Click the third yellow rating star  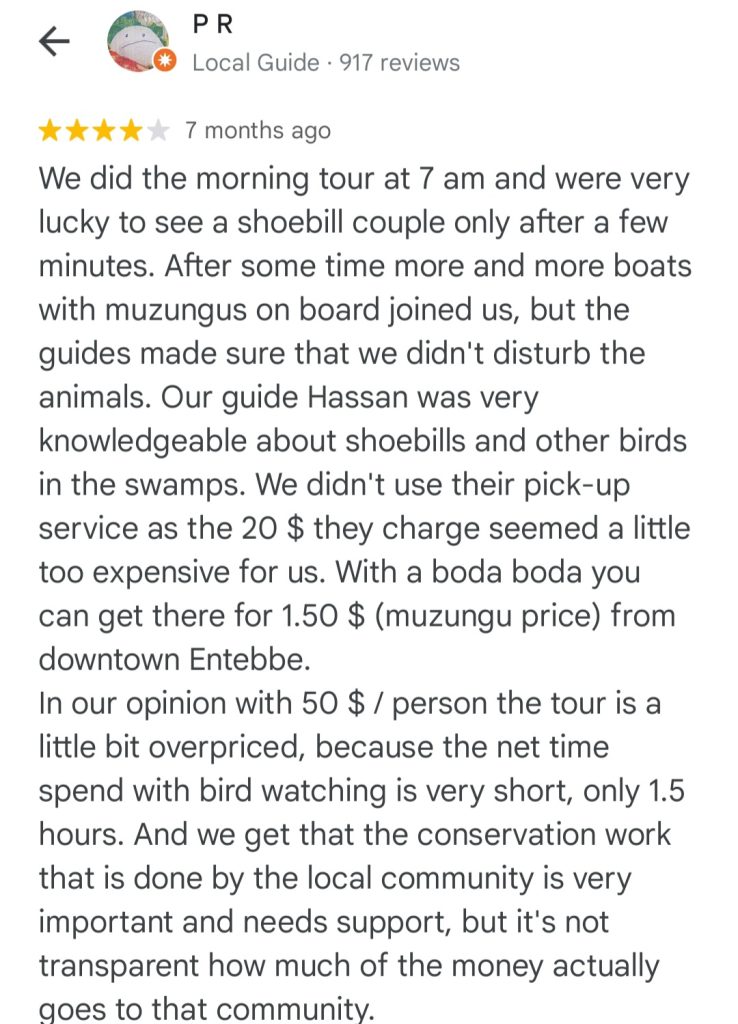click(103, 131)
